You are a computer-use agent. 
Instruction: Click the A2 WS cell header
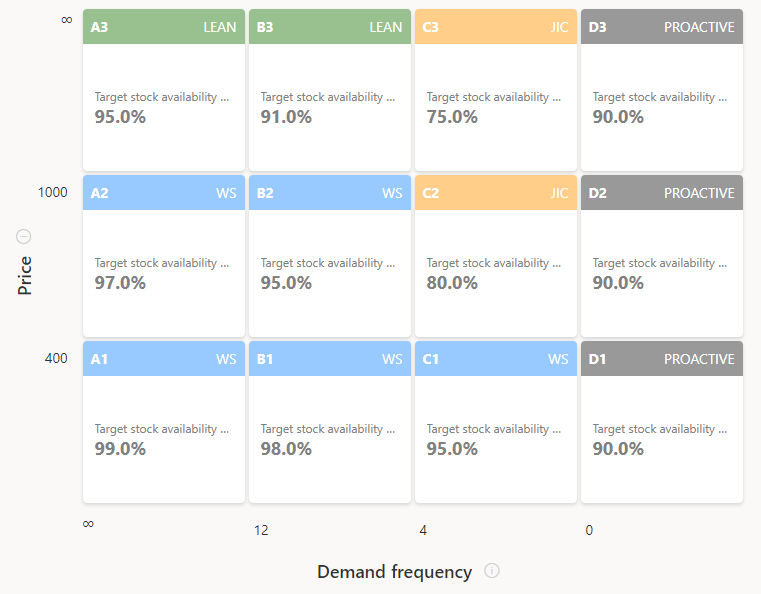tap(164, 193)
